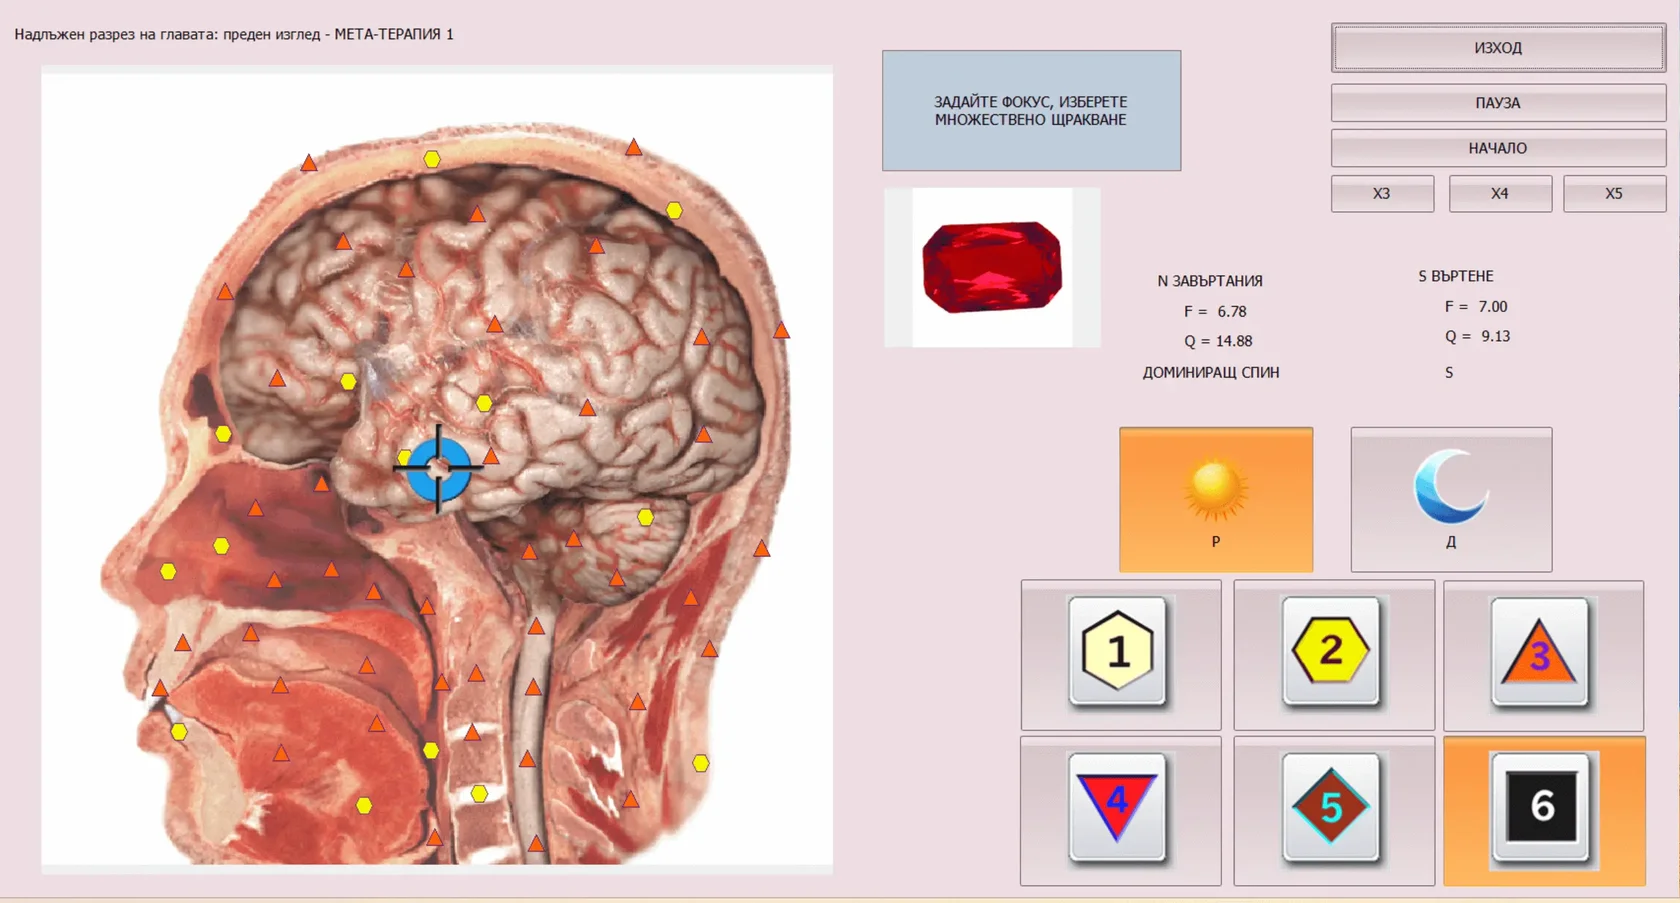The width and height of the screenshot is (1680, 903).
Task: Select the yellow hexagon number 2 icon
Action: [1331, 651]
